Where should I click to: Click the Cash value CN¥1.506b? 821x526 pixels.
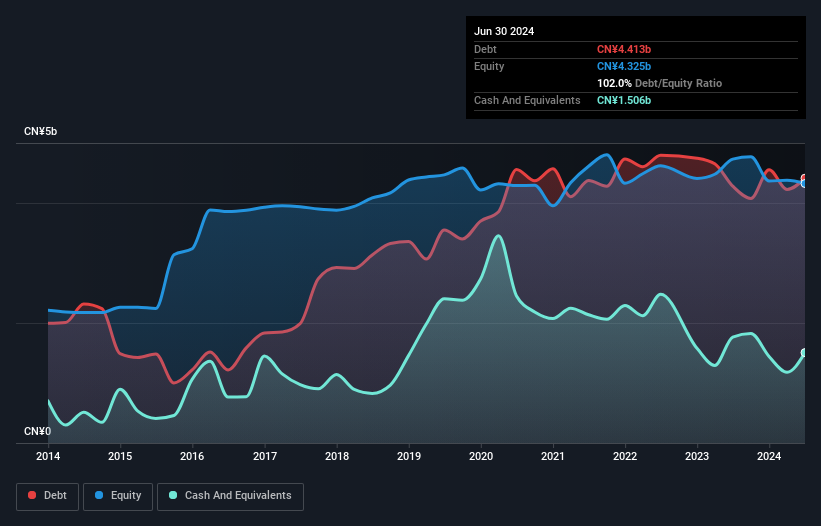624,100
